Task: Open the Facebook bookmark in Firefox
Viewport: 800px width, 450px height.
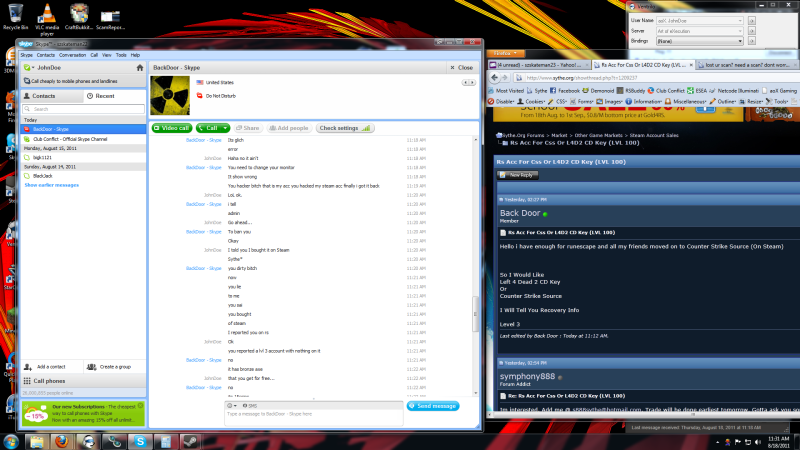Action: [565, 90]
